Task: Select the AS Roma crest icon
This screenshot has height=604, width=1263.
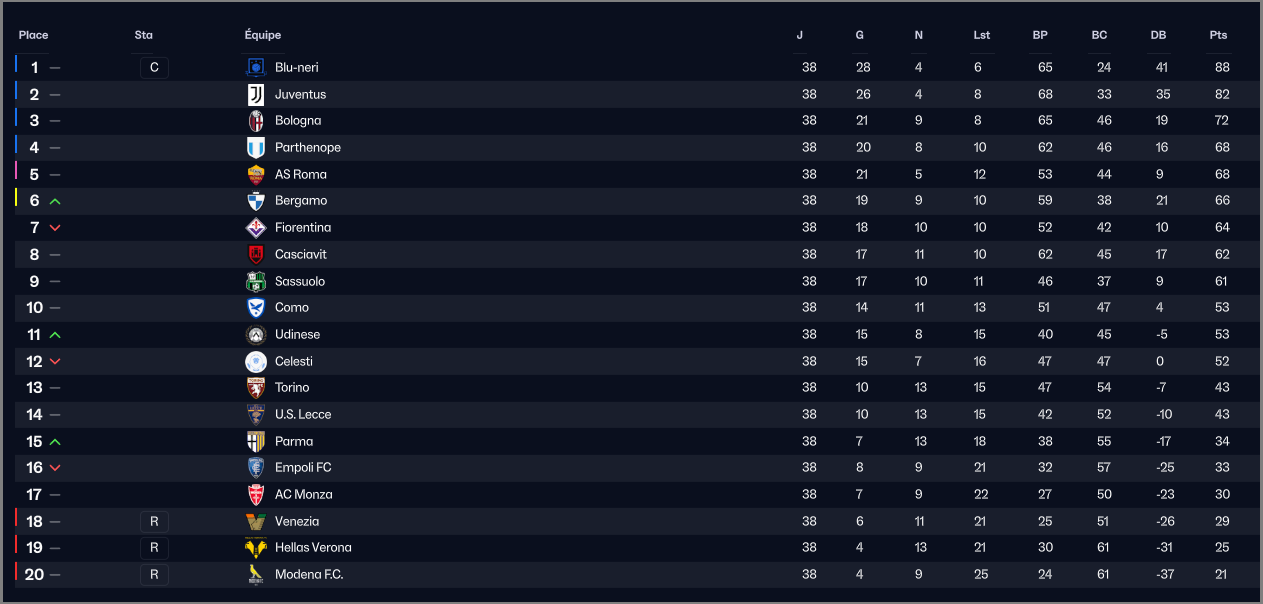Action: tap(256, 174)
